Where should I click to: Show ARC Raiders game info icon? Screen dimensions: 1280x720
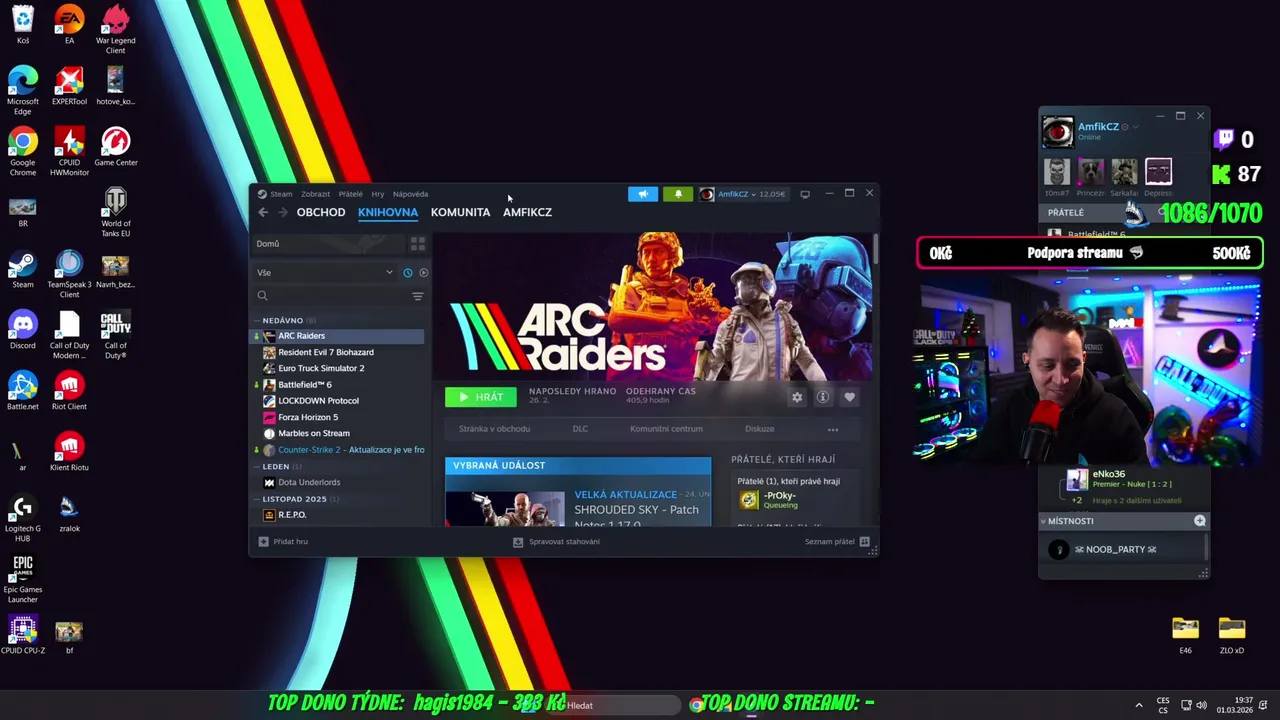[x=823, y=397]
